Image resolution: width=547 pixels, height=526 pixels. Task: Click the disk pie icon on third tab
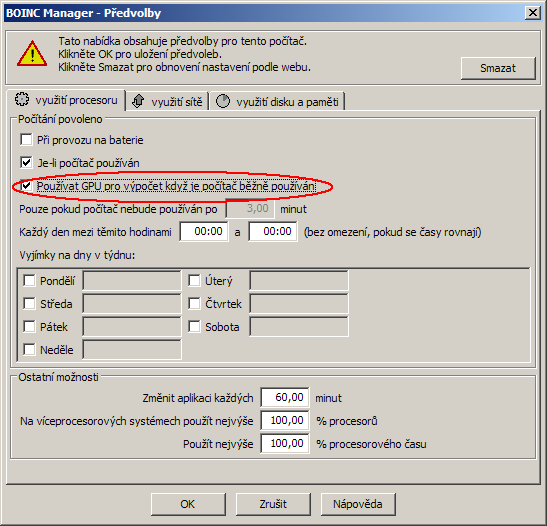(223, 102)
